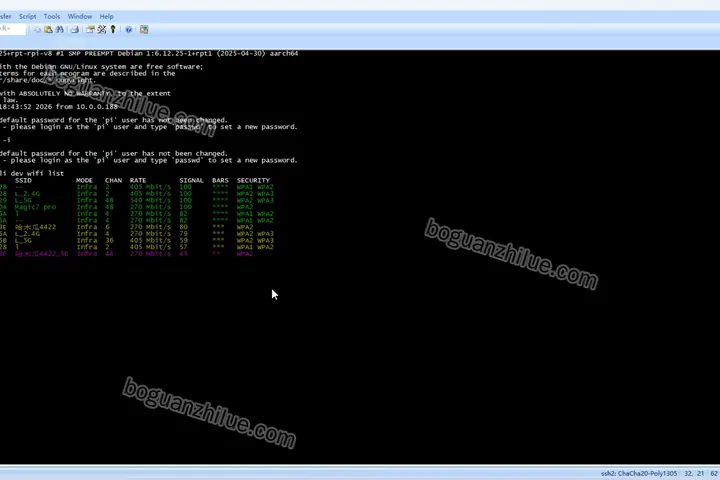
Task: Click the magenta channel value 44
Action: tap(109, 254)
